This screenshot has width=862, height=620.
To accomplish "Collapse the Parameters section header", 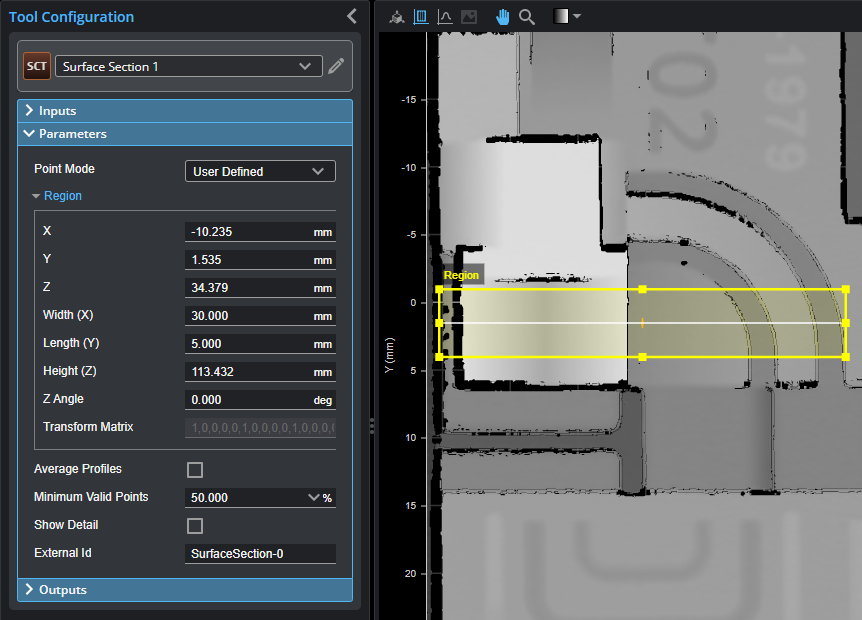I will click(72, 134).
